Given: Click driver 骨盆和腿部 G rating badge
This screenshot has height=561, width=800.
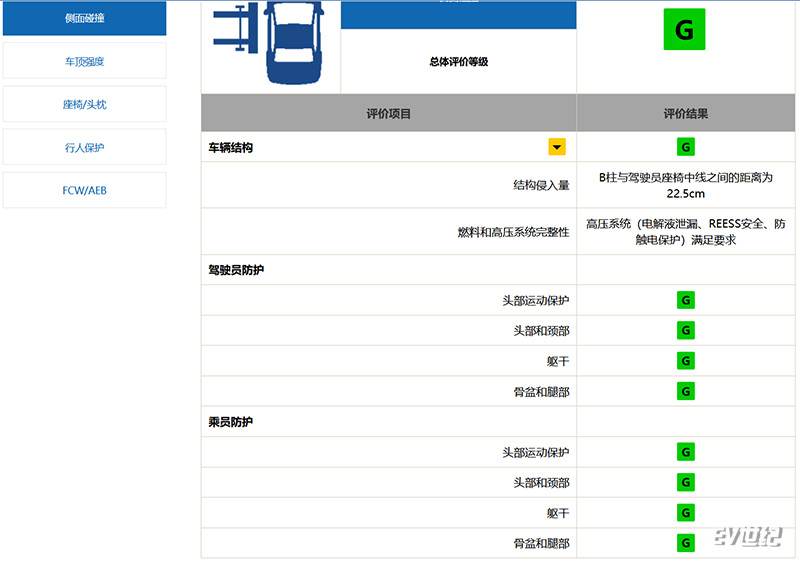Looking at the screenshot, I should [686, 391].
